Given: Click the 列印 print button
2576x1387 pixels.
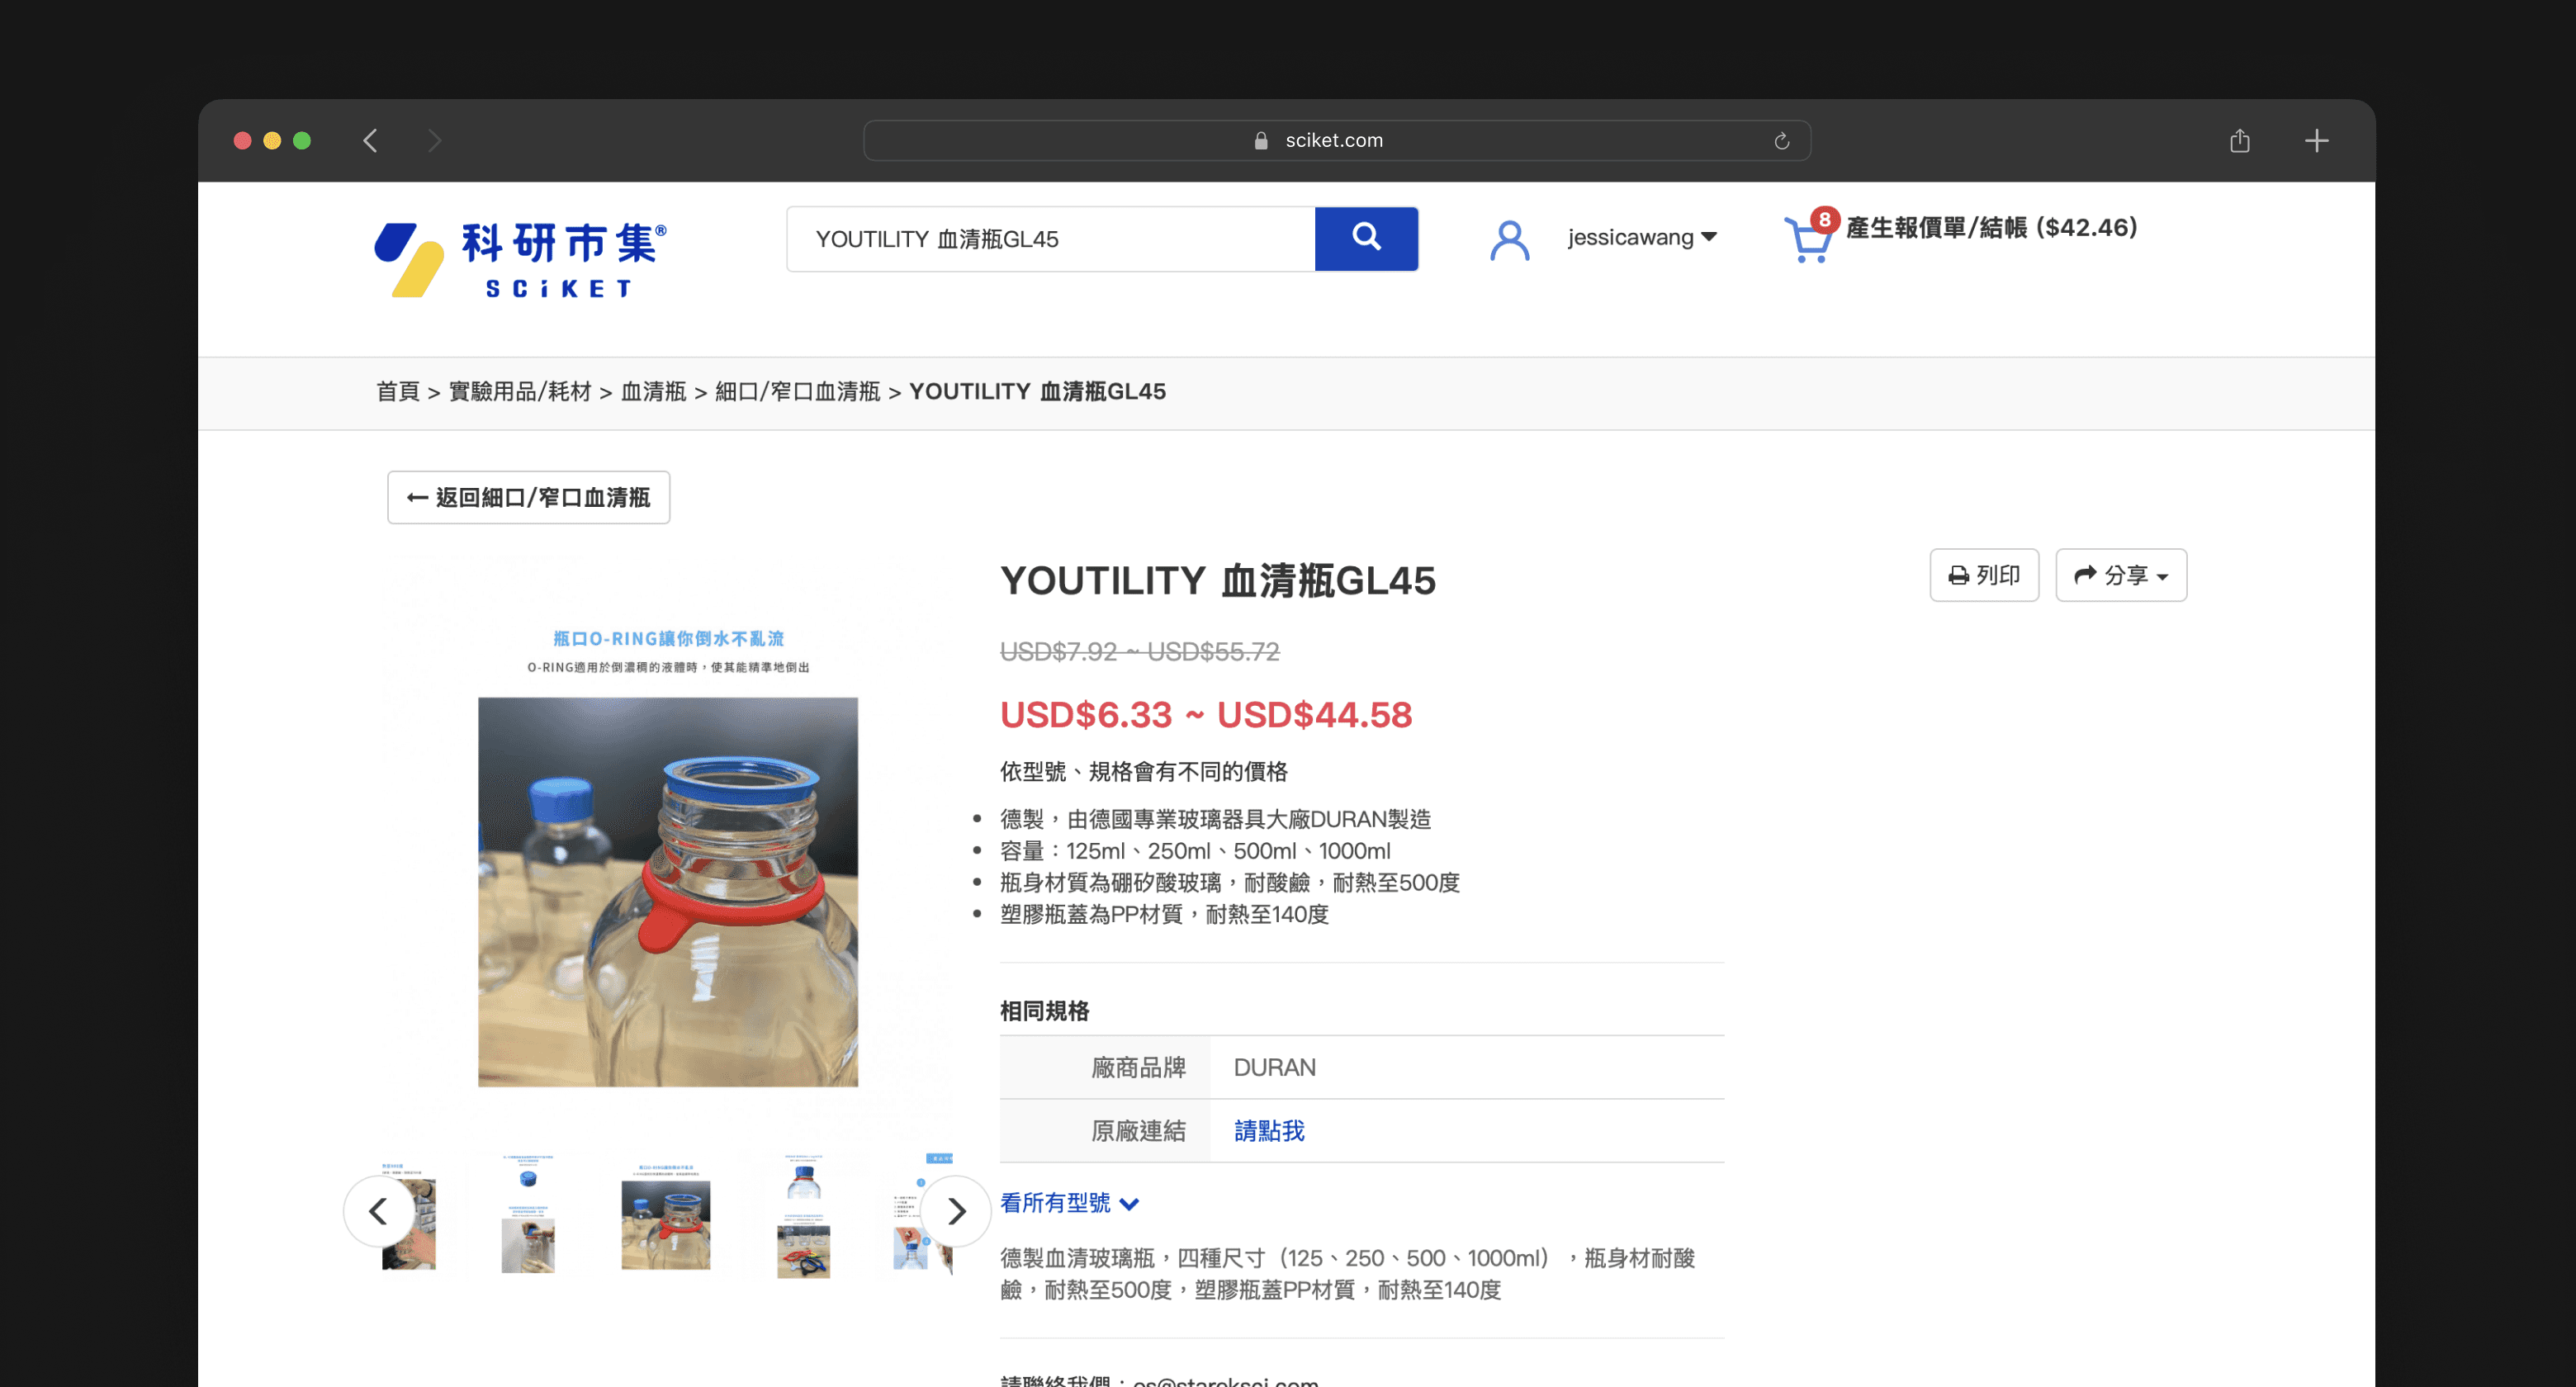Looking at the screenshot, I should tap(1983, 575).
